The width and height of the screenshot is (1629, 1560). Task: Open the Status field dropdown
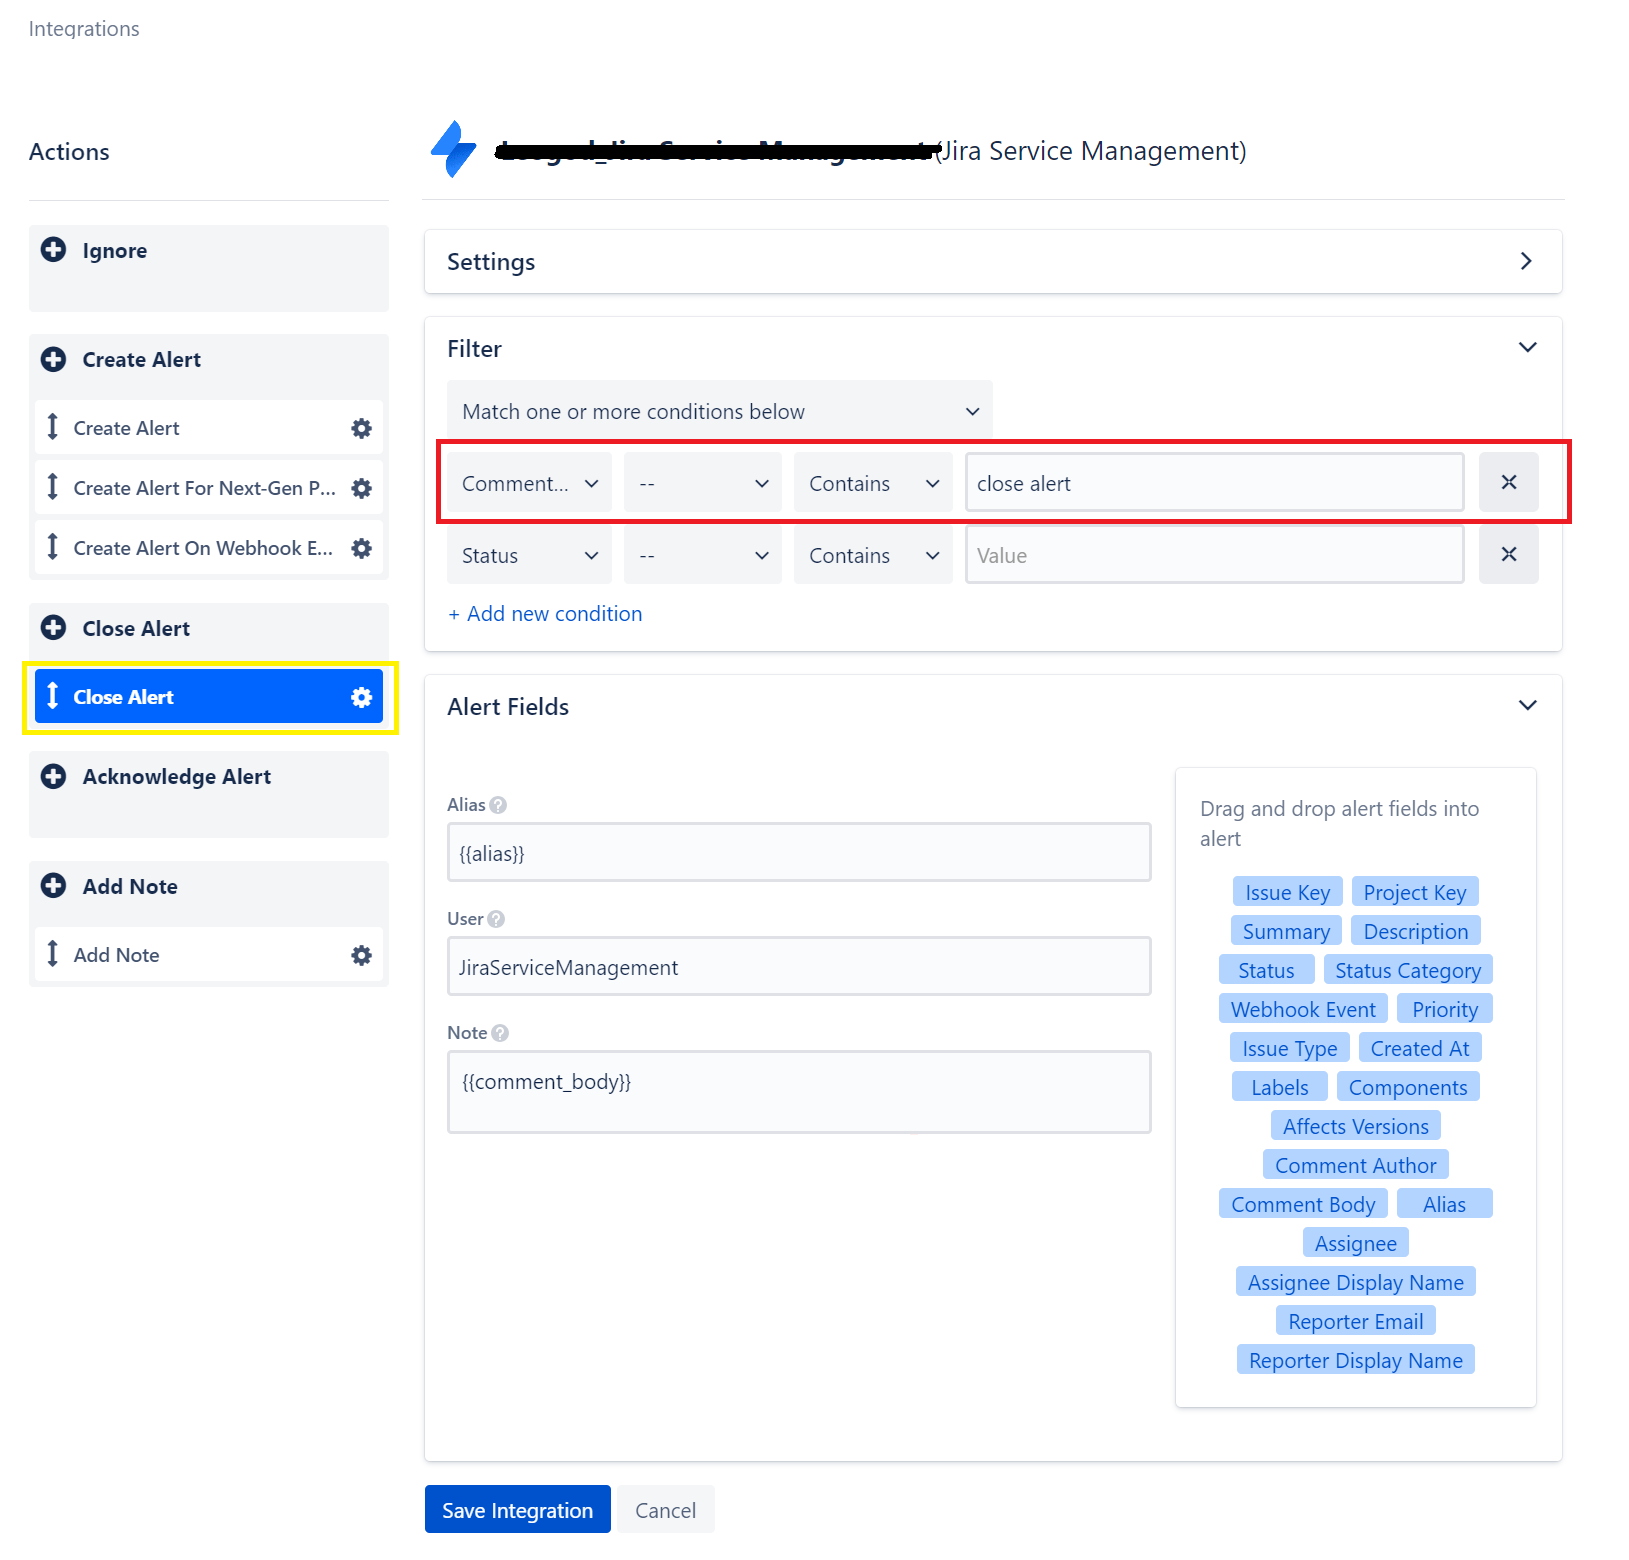[x=529, y=555]
